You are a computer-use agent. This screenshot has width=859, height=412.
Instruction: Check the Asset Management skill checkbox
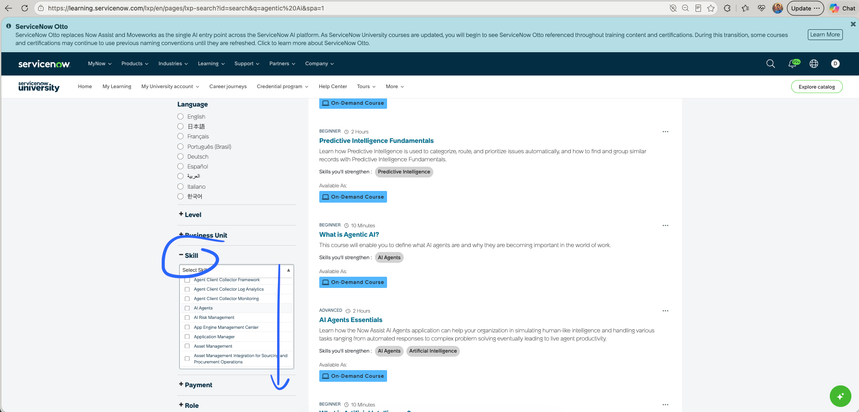point(187,346)
